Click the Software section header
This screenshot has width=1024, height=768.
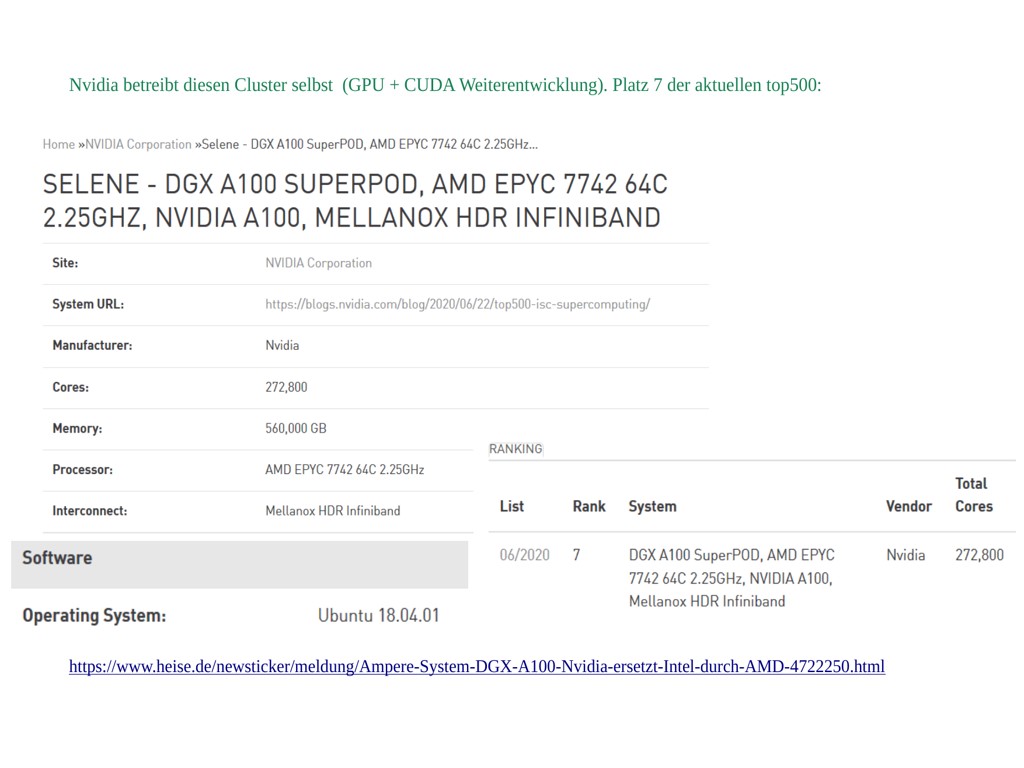point(57,558)
